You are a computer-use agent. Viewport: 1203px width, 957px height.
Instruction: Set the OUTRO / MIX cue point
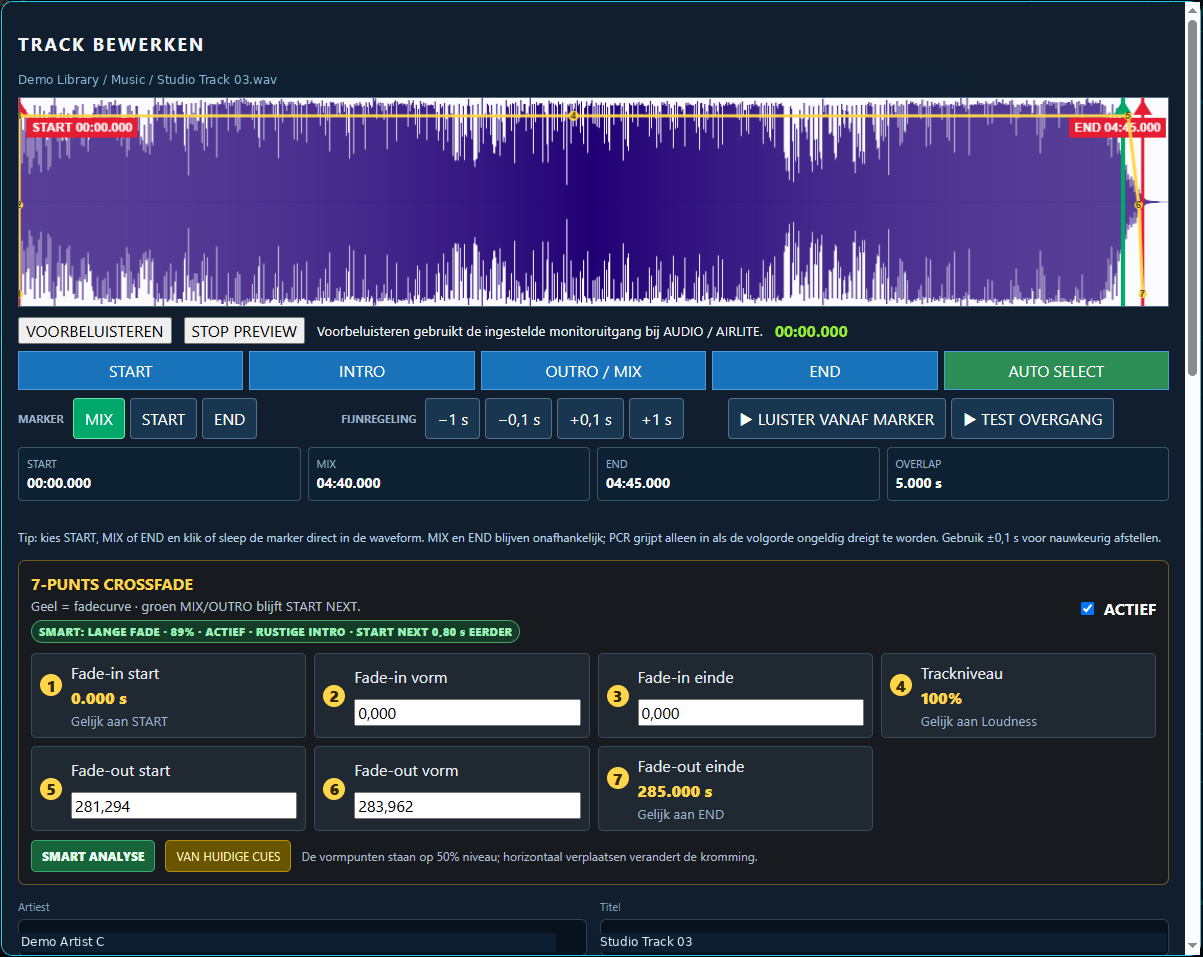[x=593, y=371]
